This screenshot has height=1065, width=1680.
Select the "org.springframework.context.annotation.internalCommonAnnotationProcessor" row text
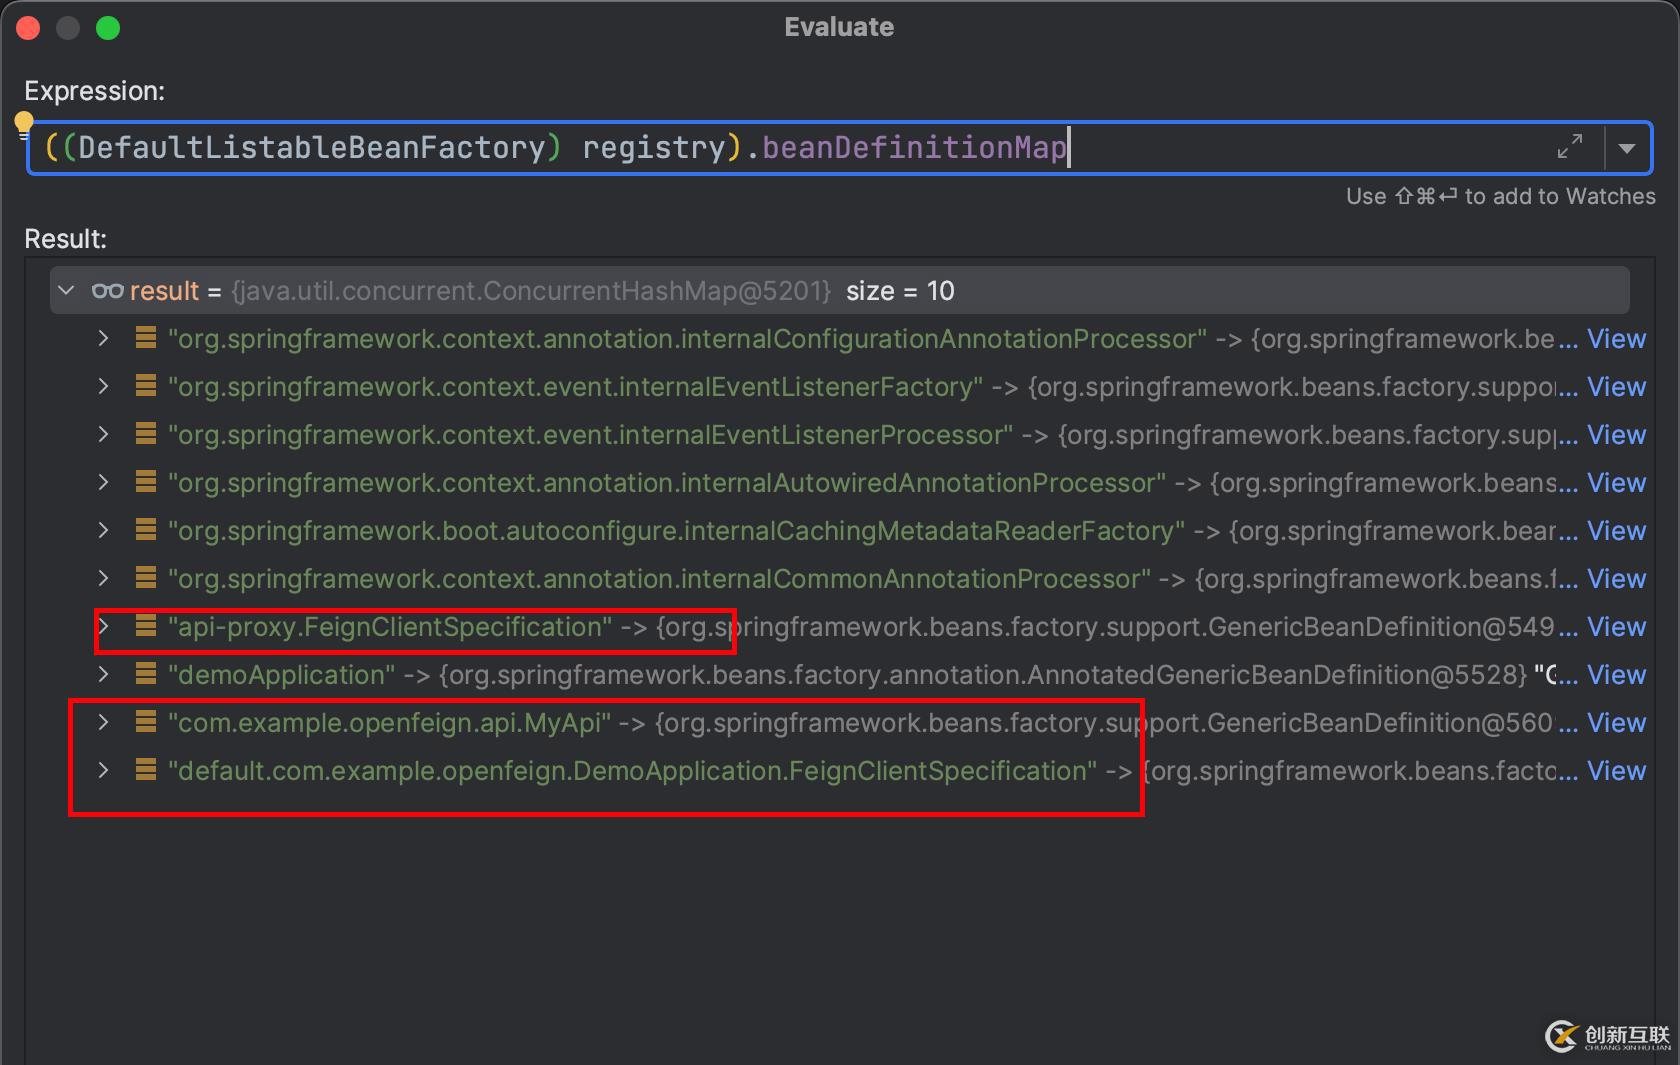[x=660, y=579]
